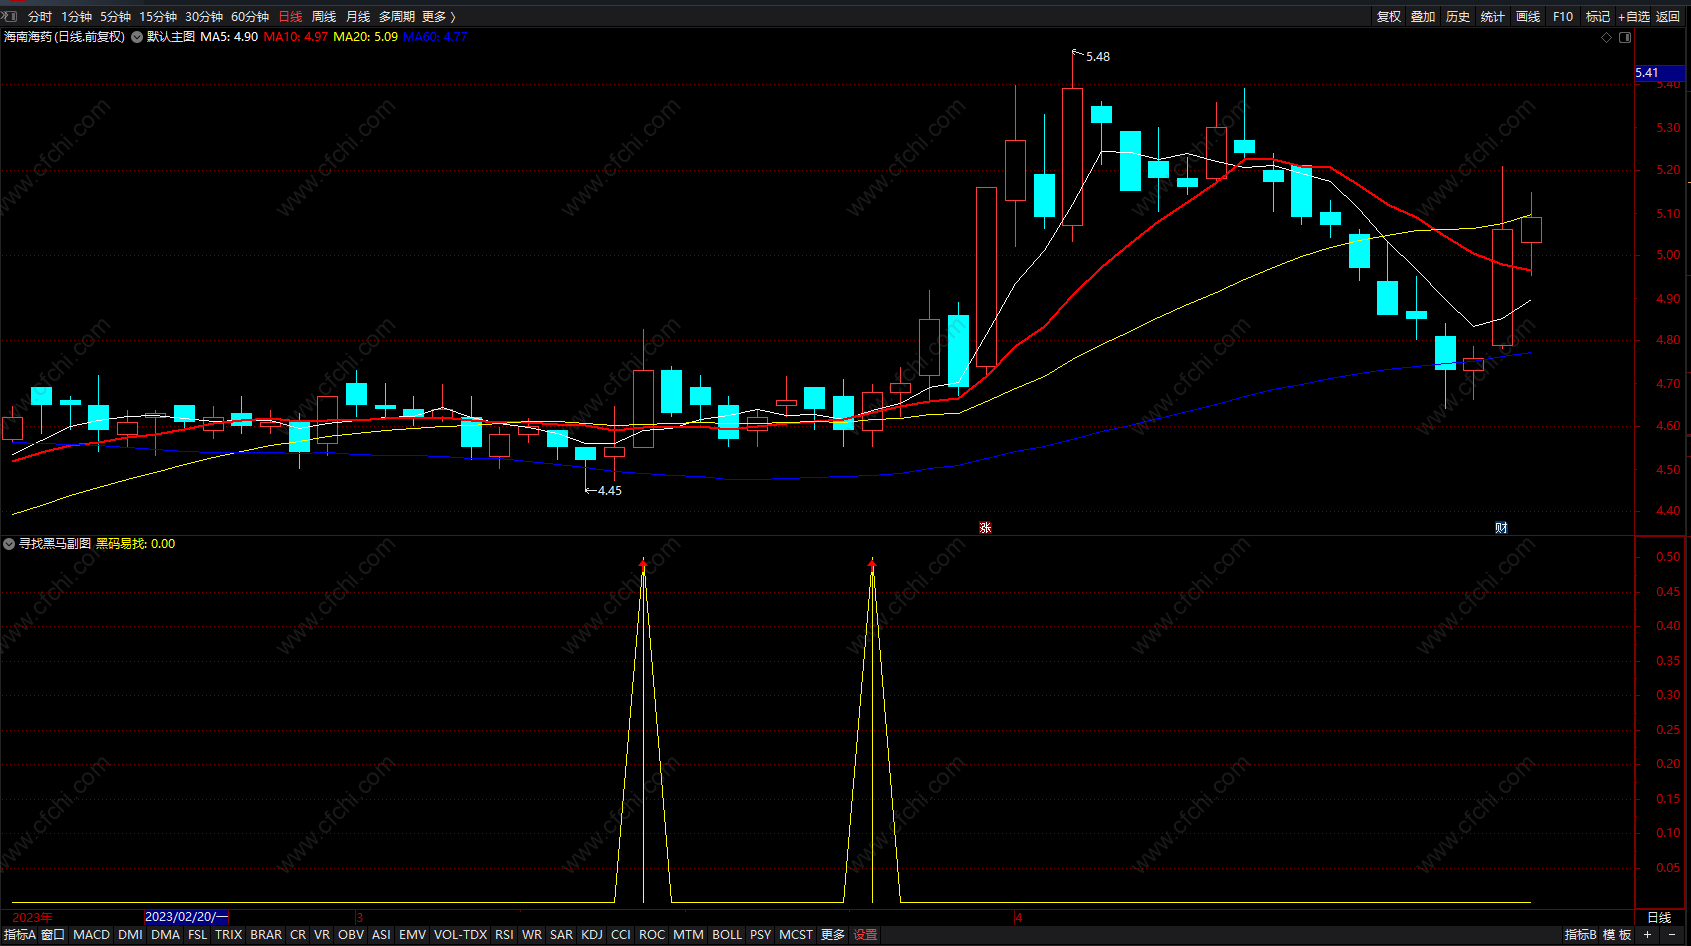
Task: Select the EMV indicator
Action: 412,935
